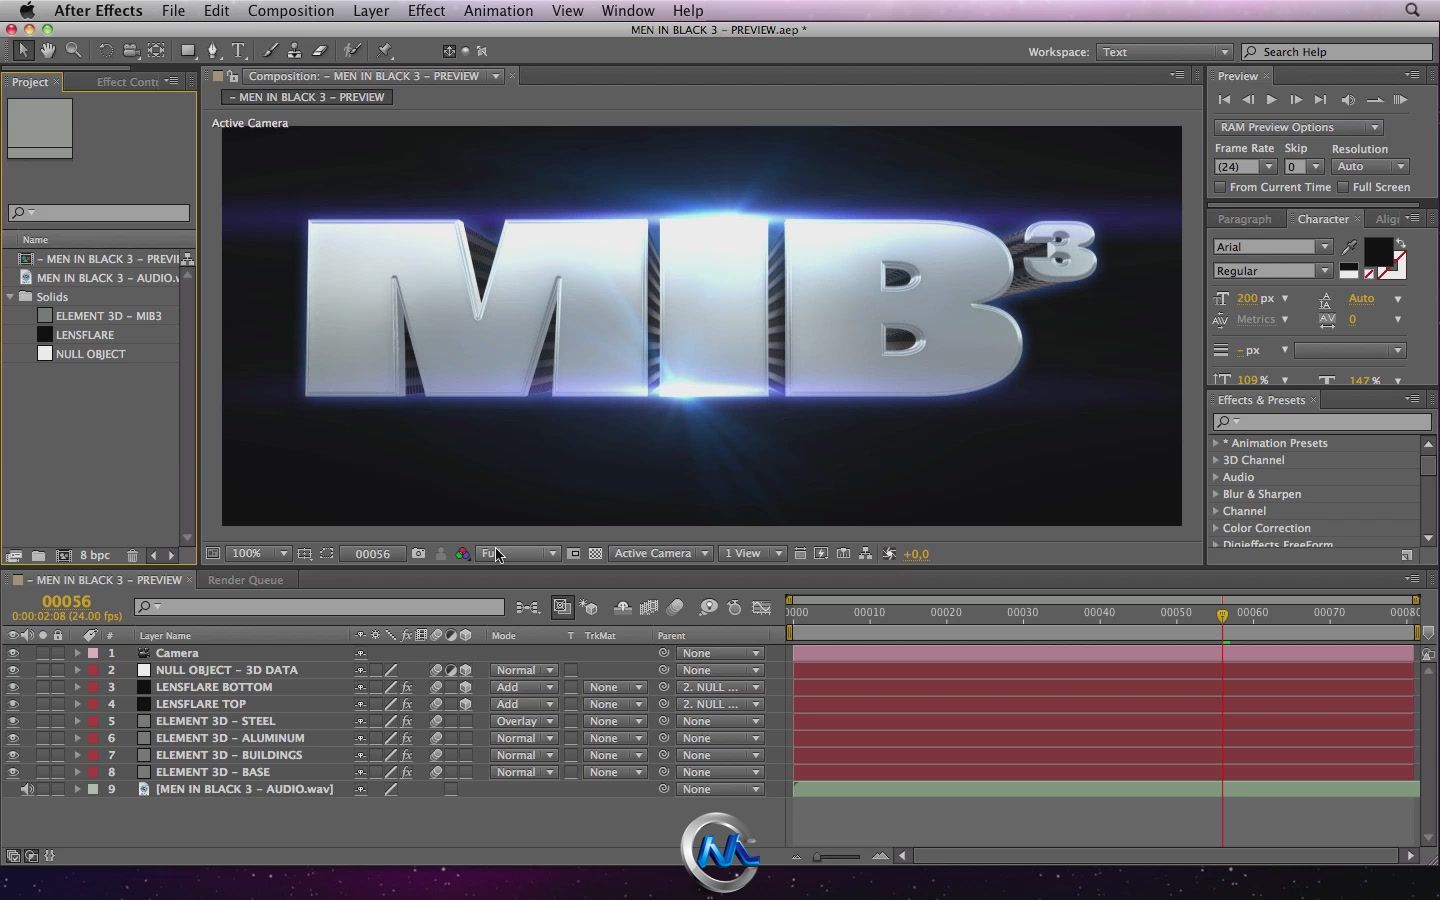Open Show Channel RGB circles button
The image size is (1440, 900).
click(463, 554)
